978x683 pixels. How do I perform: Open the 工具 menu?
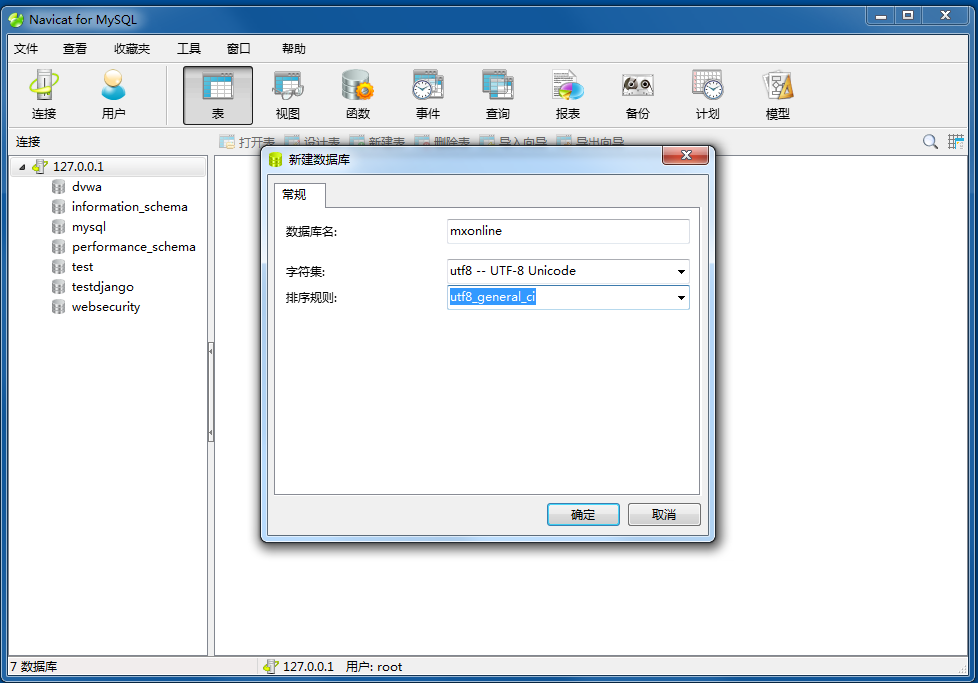click(x=188, y=49)
